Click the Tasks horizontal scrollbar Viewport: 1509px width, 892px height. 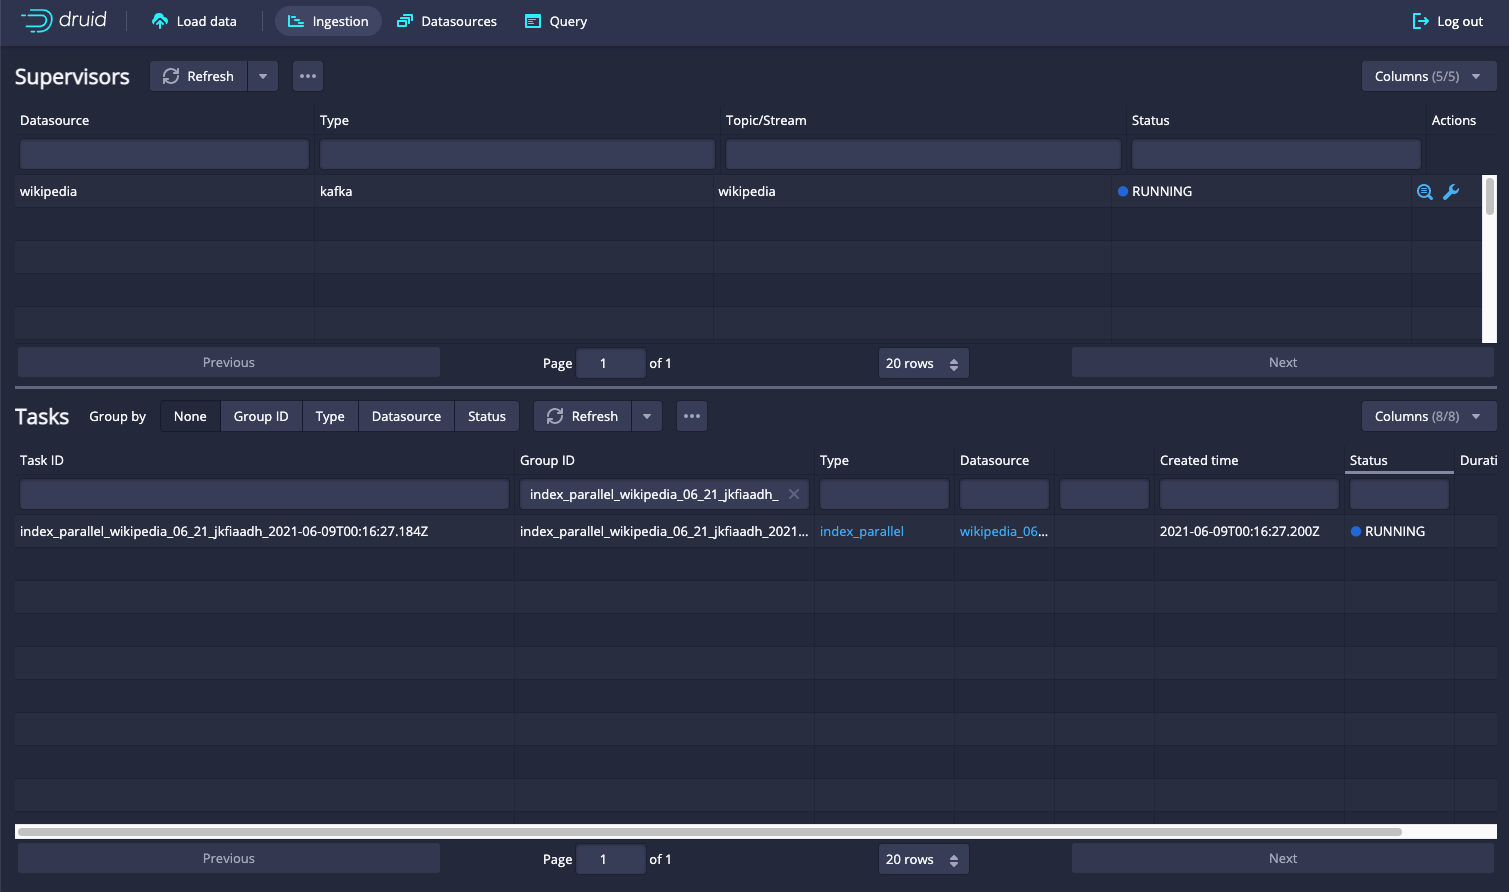(x=710, y=831)
